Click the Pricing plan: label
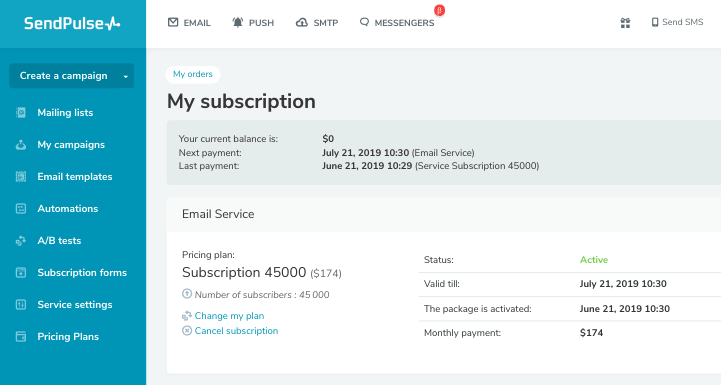Screen dimensions: 721x385 (x=208, y=255)
